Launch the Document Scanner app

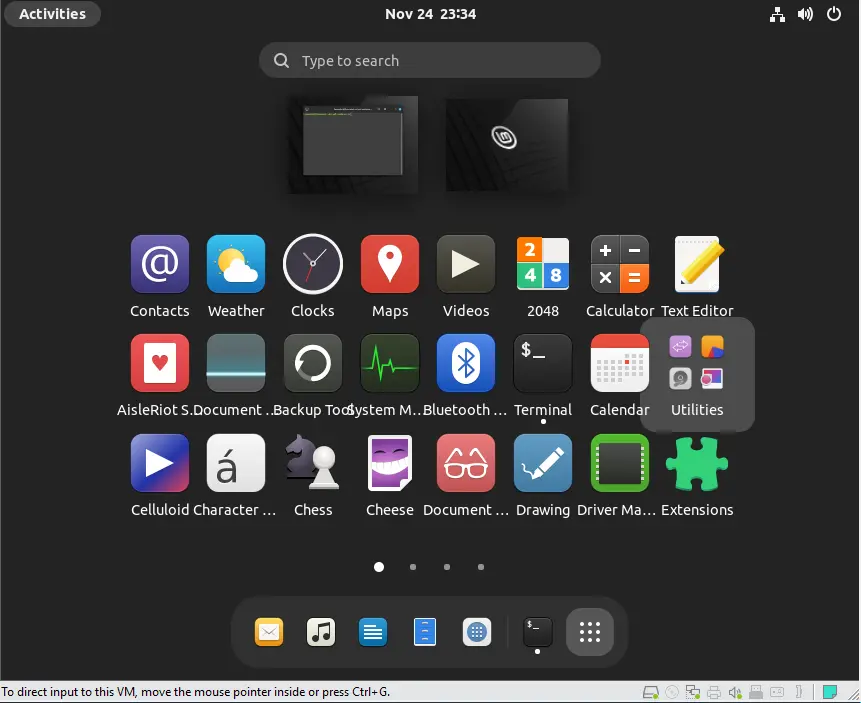[236, 363]
